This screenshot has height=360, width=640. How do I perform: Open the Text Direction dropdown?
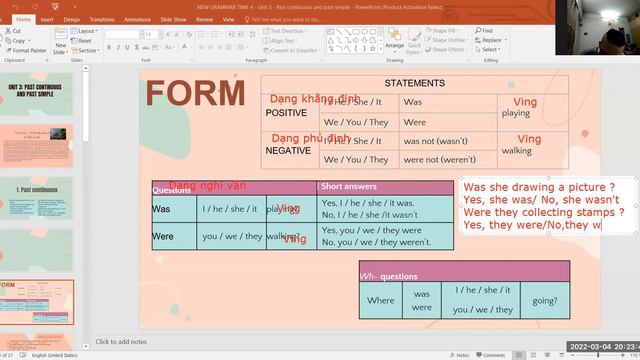286,31
